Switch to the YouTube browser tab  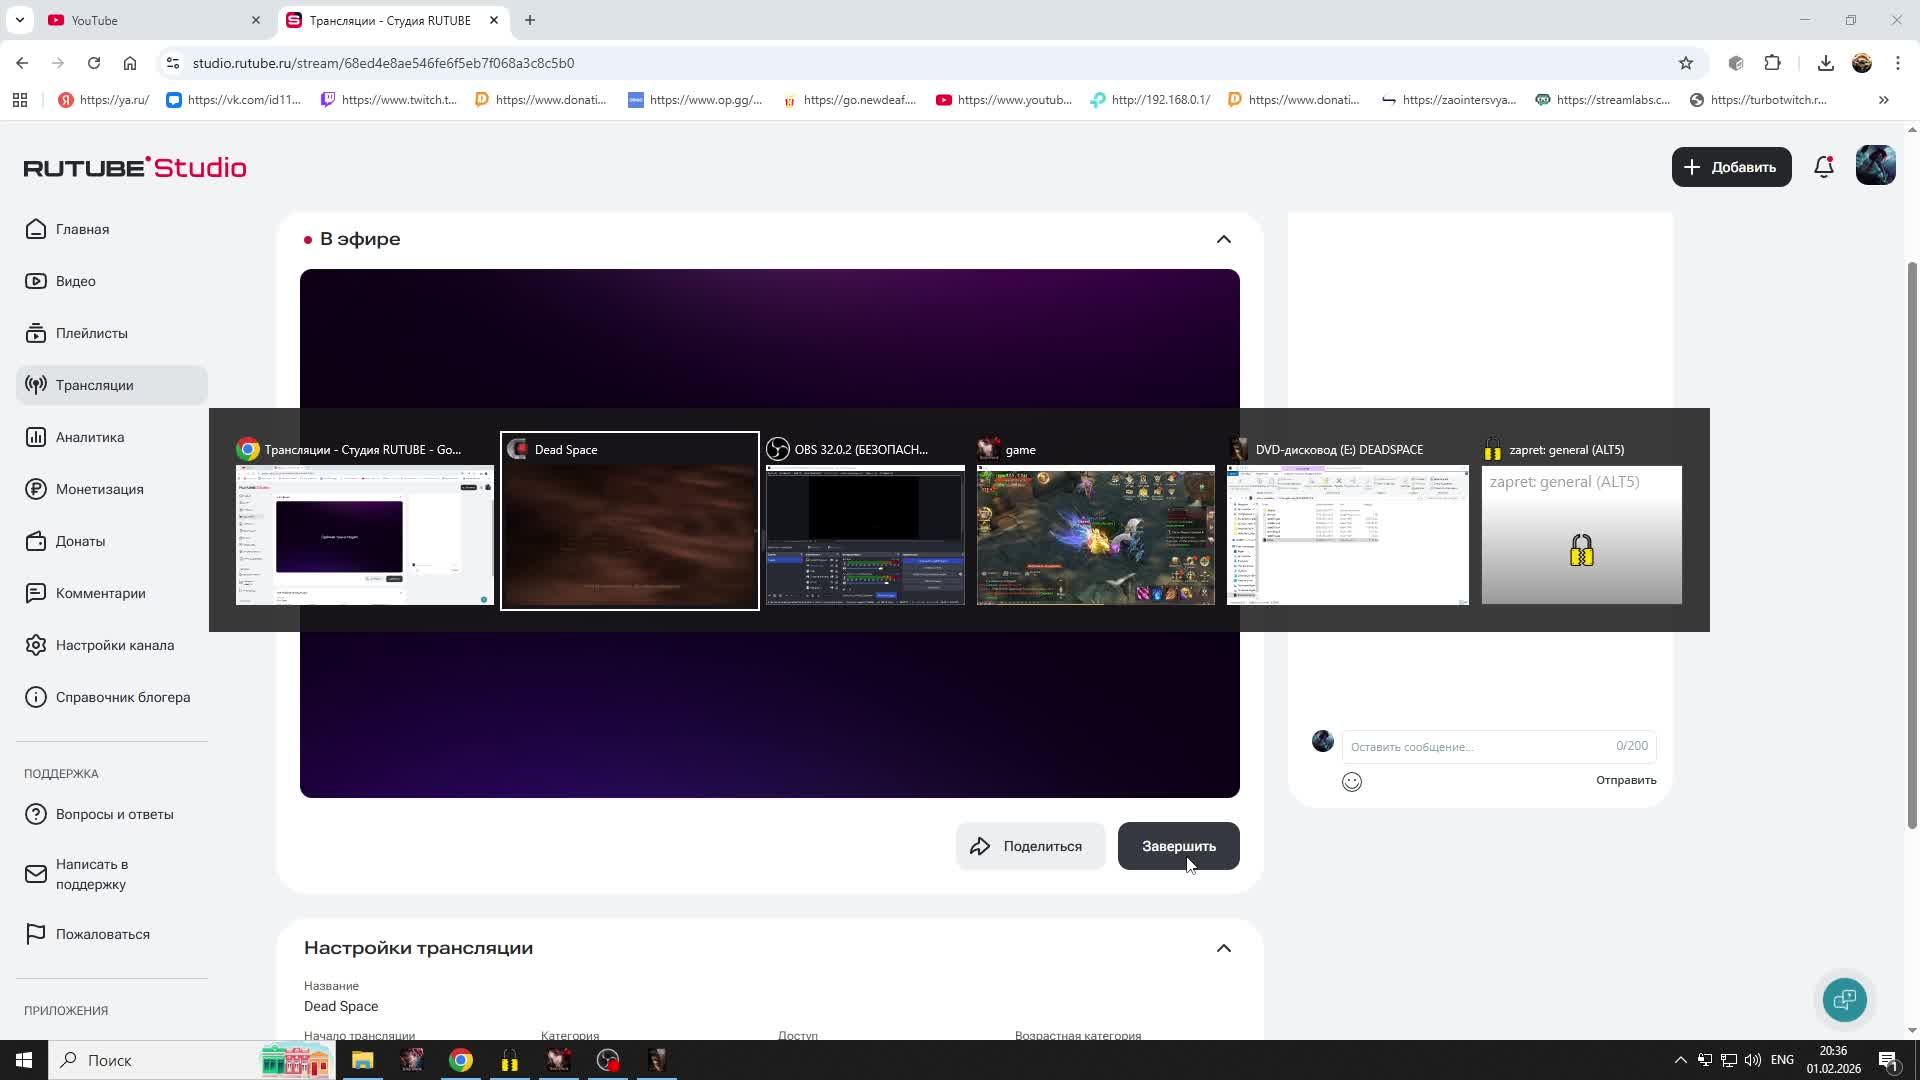pos(95,20)
